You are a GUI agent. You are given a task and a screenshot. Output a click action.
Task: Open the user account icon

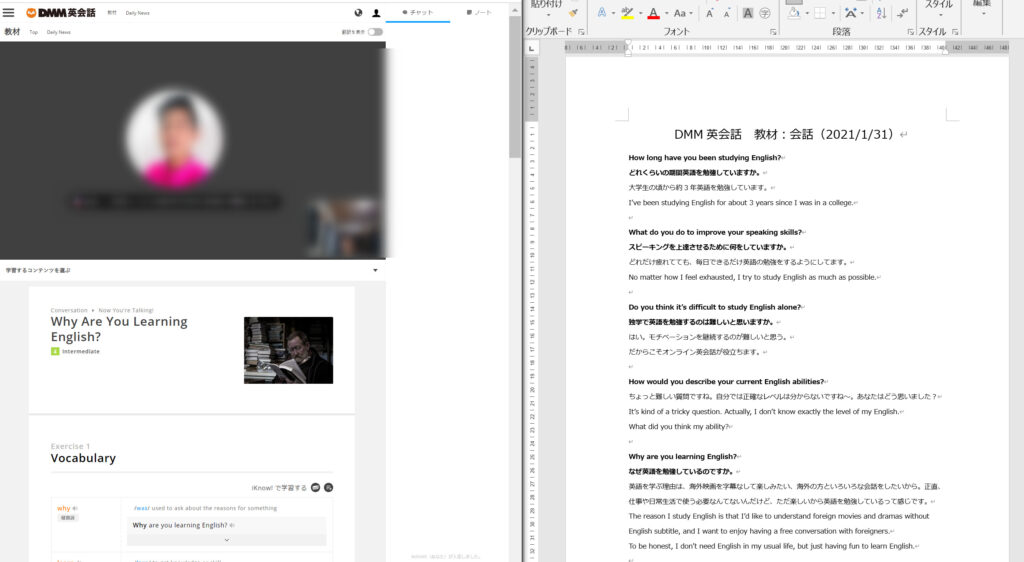tap(376, 12)
